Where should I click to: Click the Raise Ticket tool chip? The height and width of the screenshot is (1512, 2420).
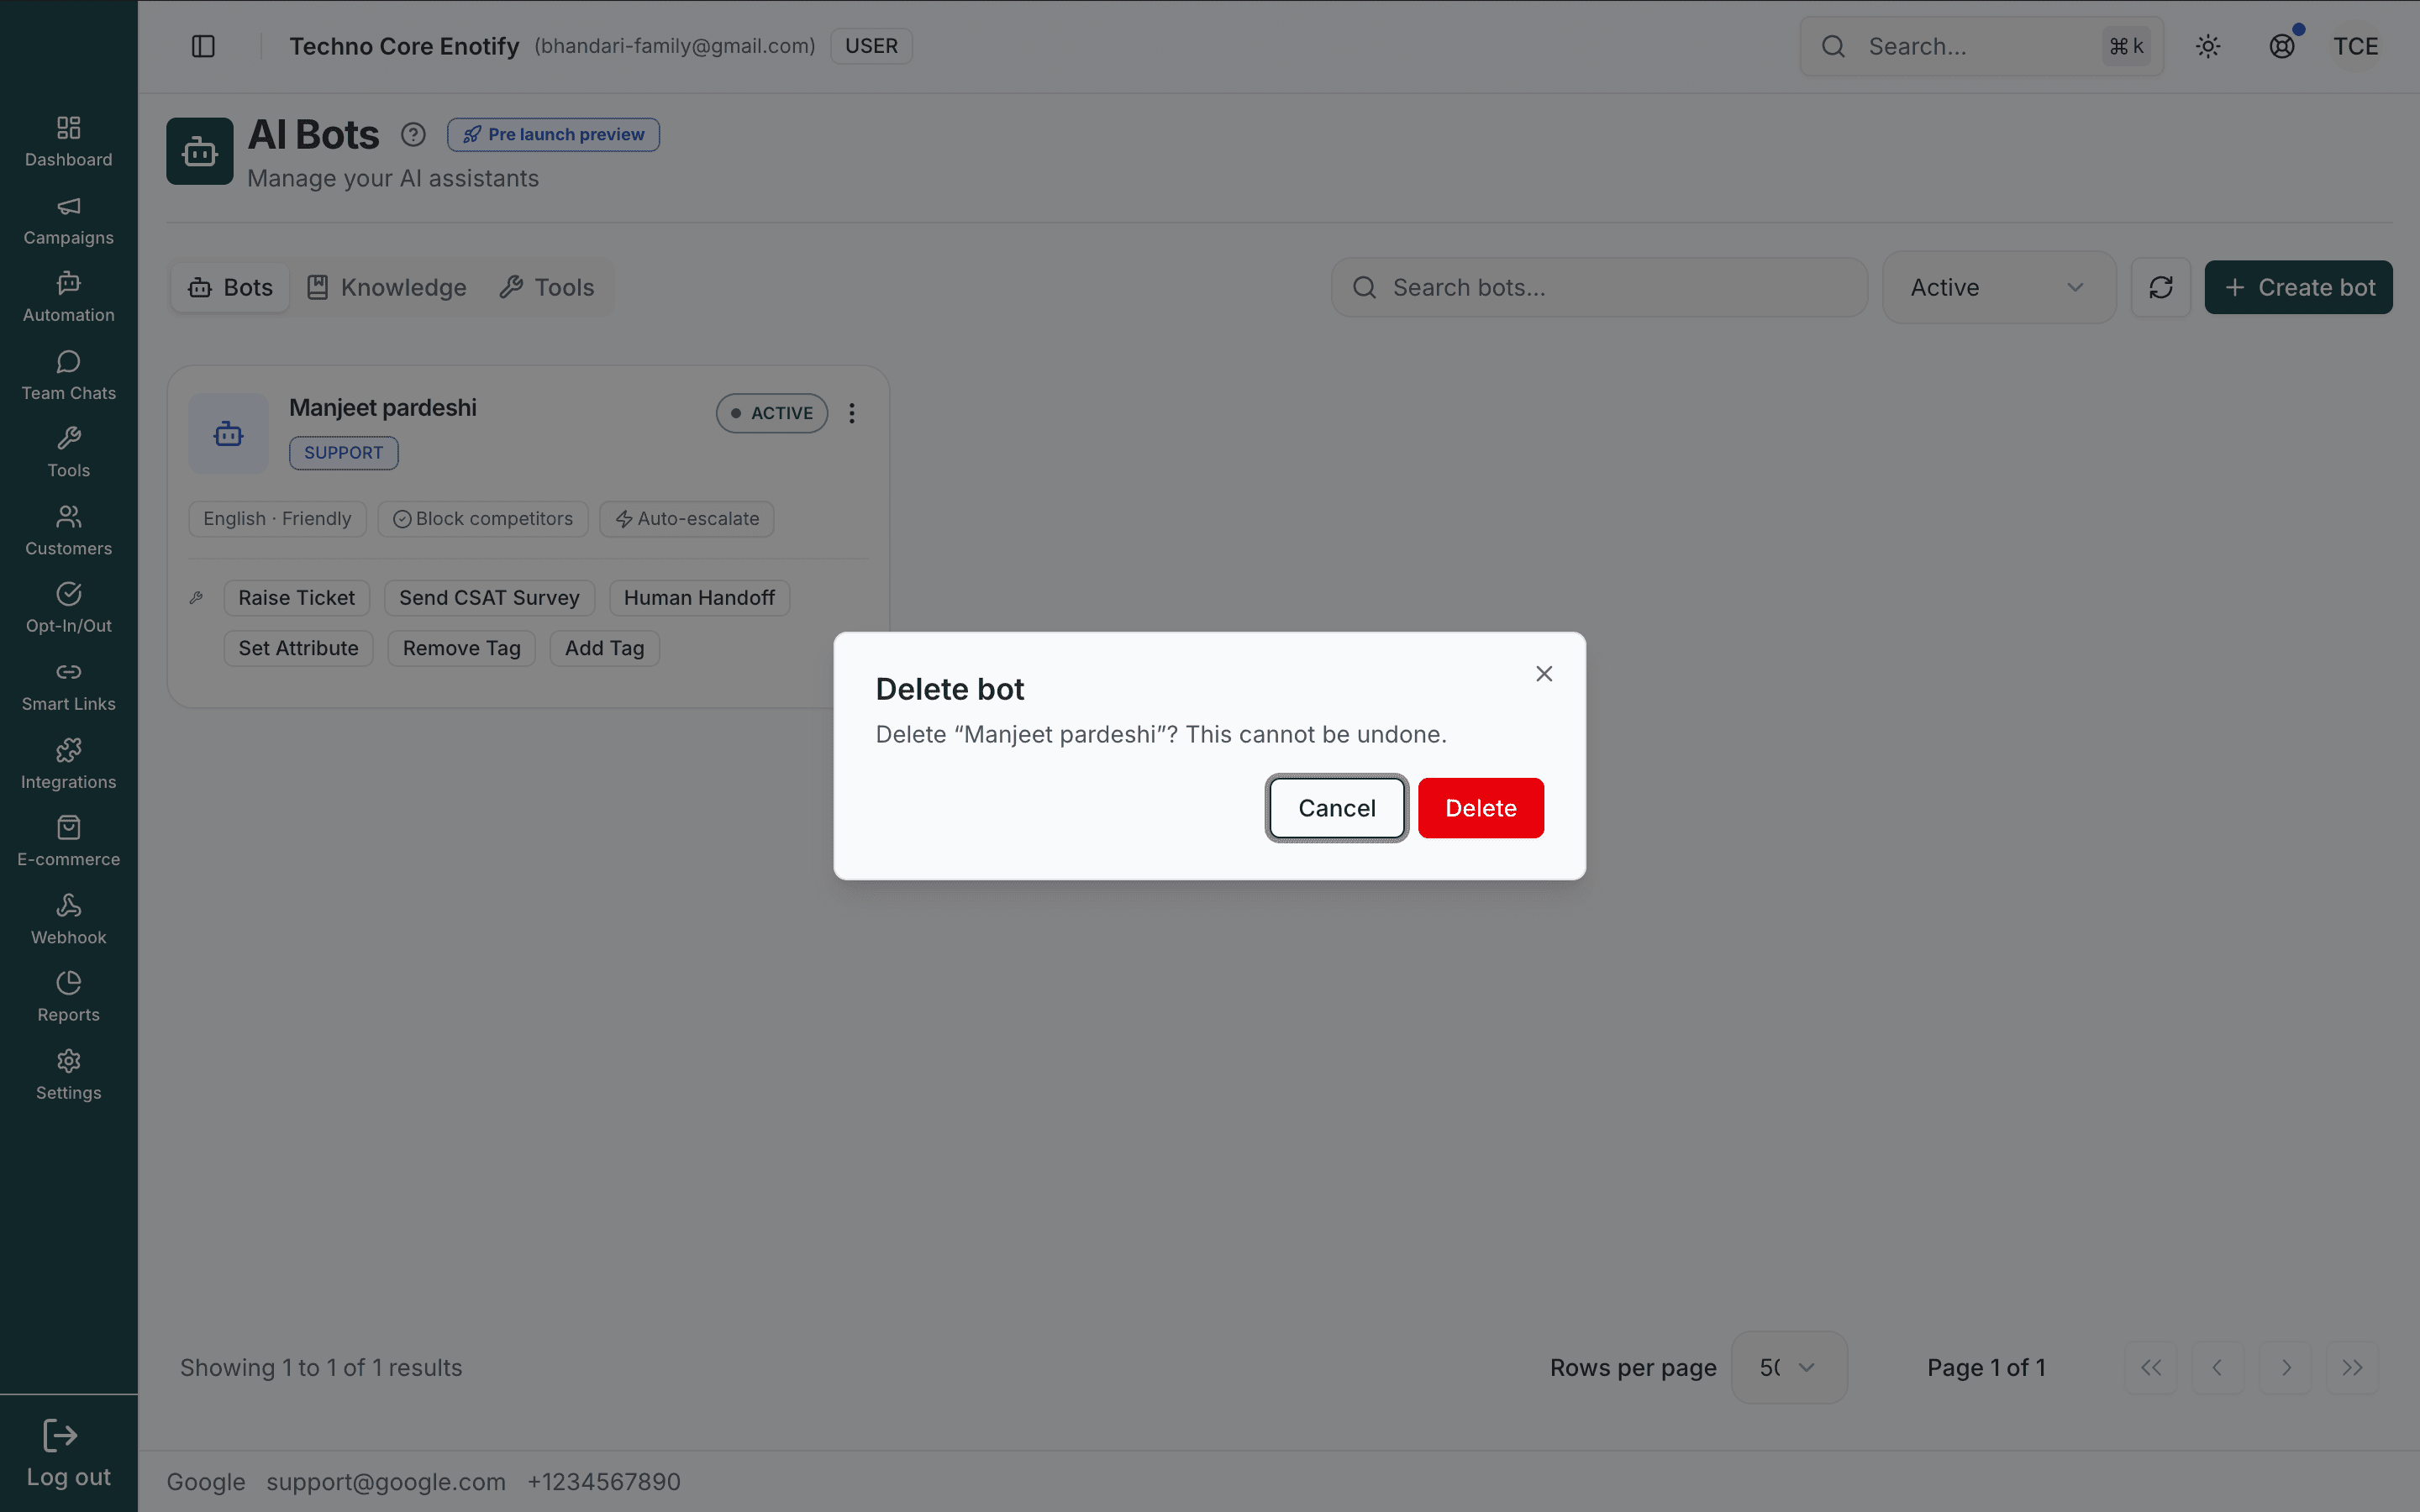(x=297, y=598)
